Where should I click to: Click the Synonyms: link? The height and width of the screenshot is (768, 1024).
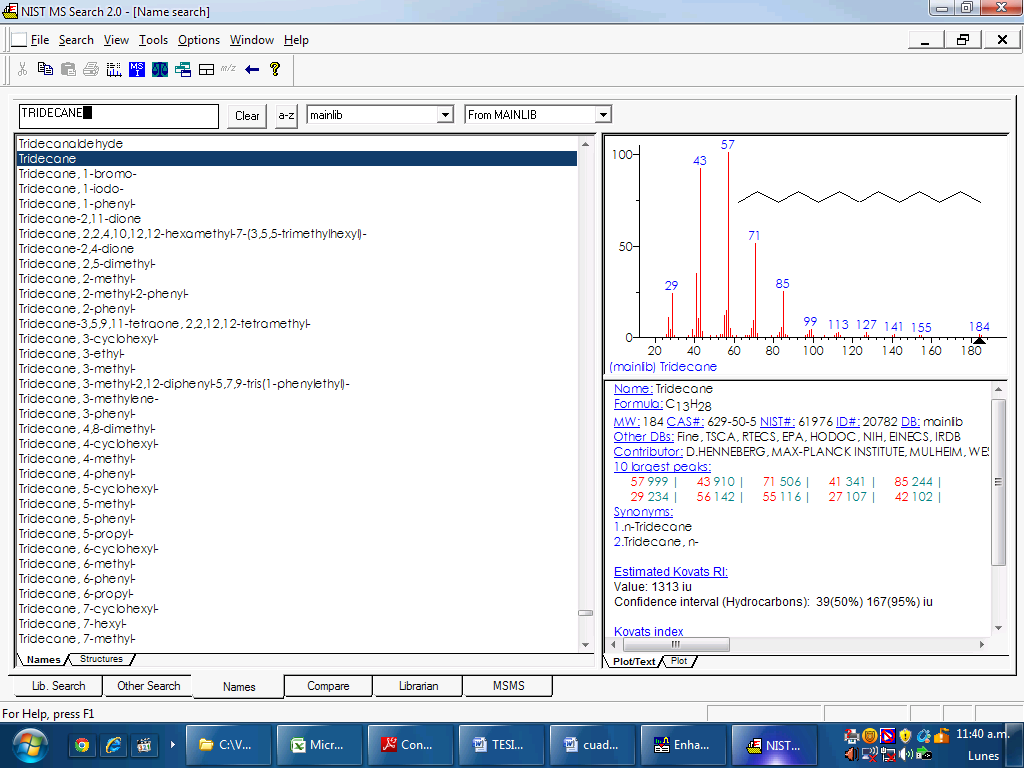643,512
